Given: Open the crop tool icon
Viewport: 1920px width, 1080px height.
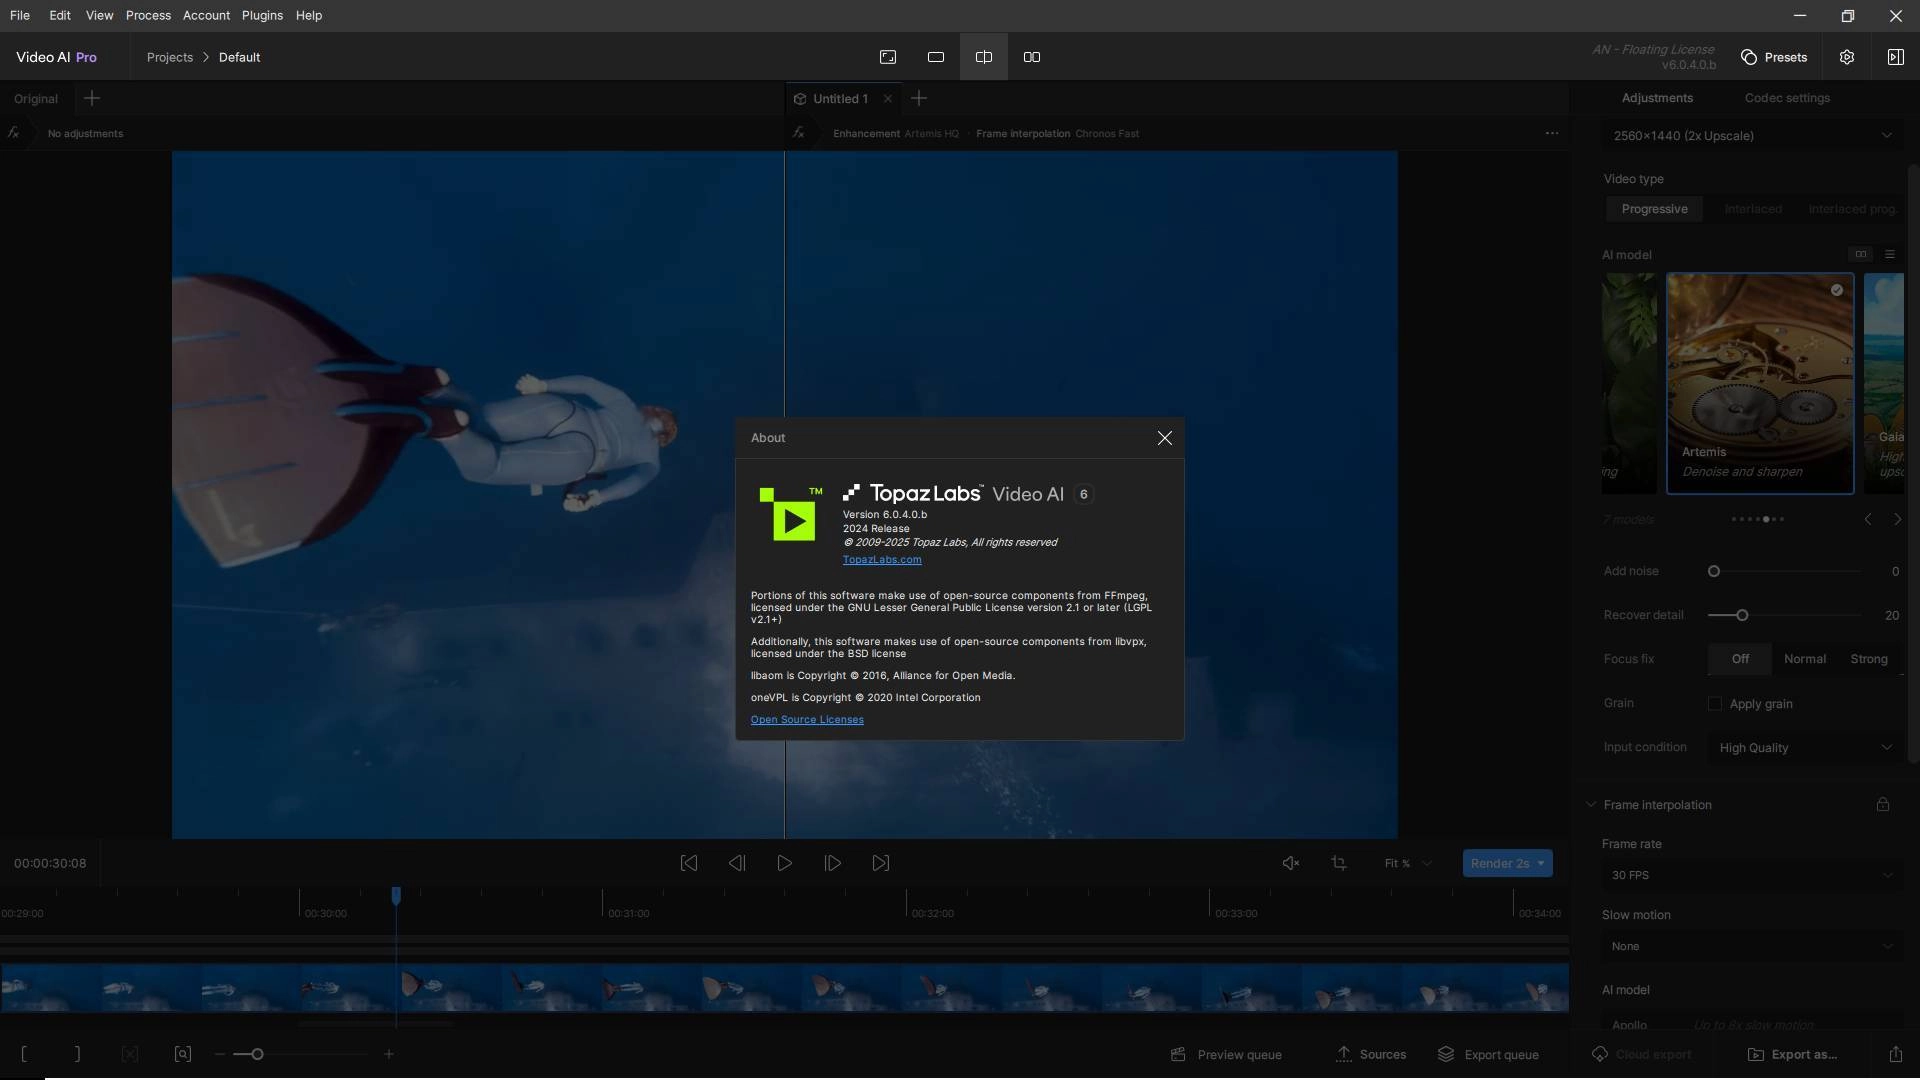Looking at the screenshot, I should [x=1339, y=863].
